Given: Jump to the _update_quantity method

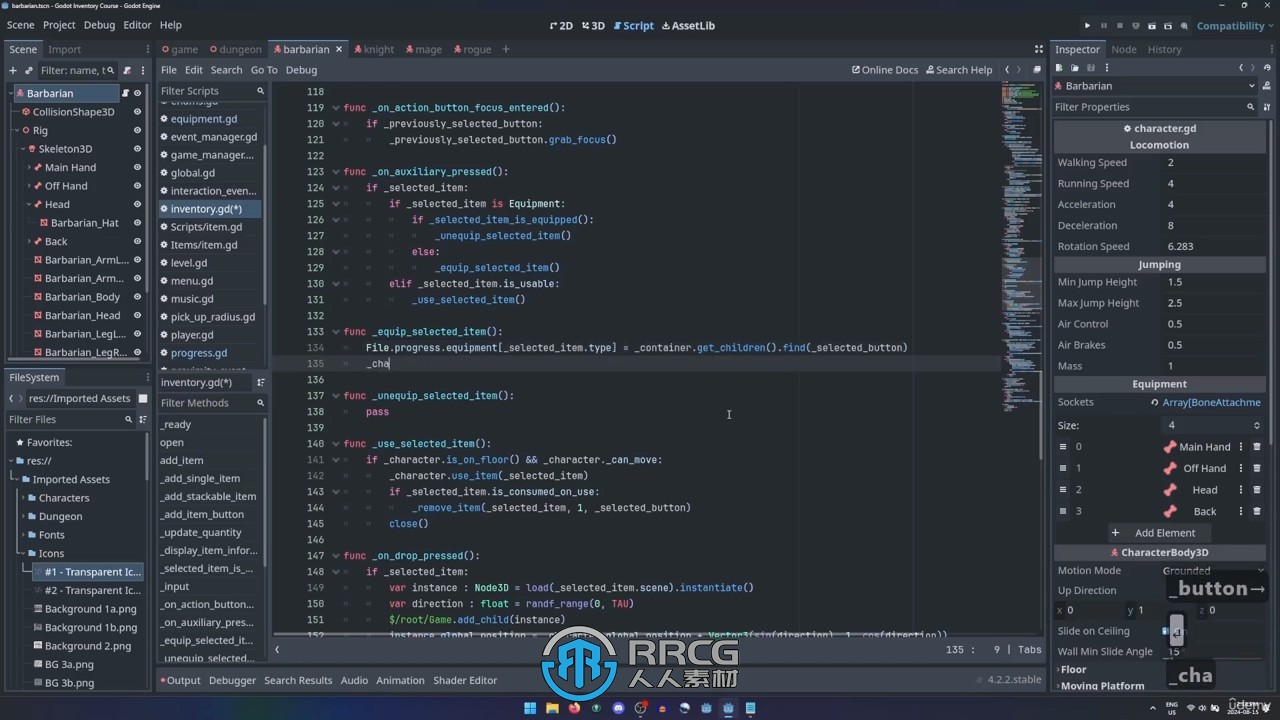Looking at the screenshot, I should coord(211,532).
